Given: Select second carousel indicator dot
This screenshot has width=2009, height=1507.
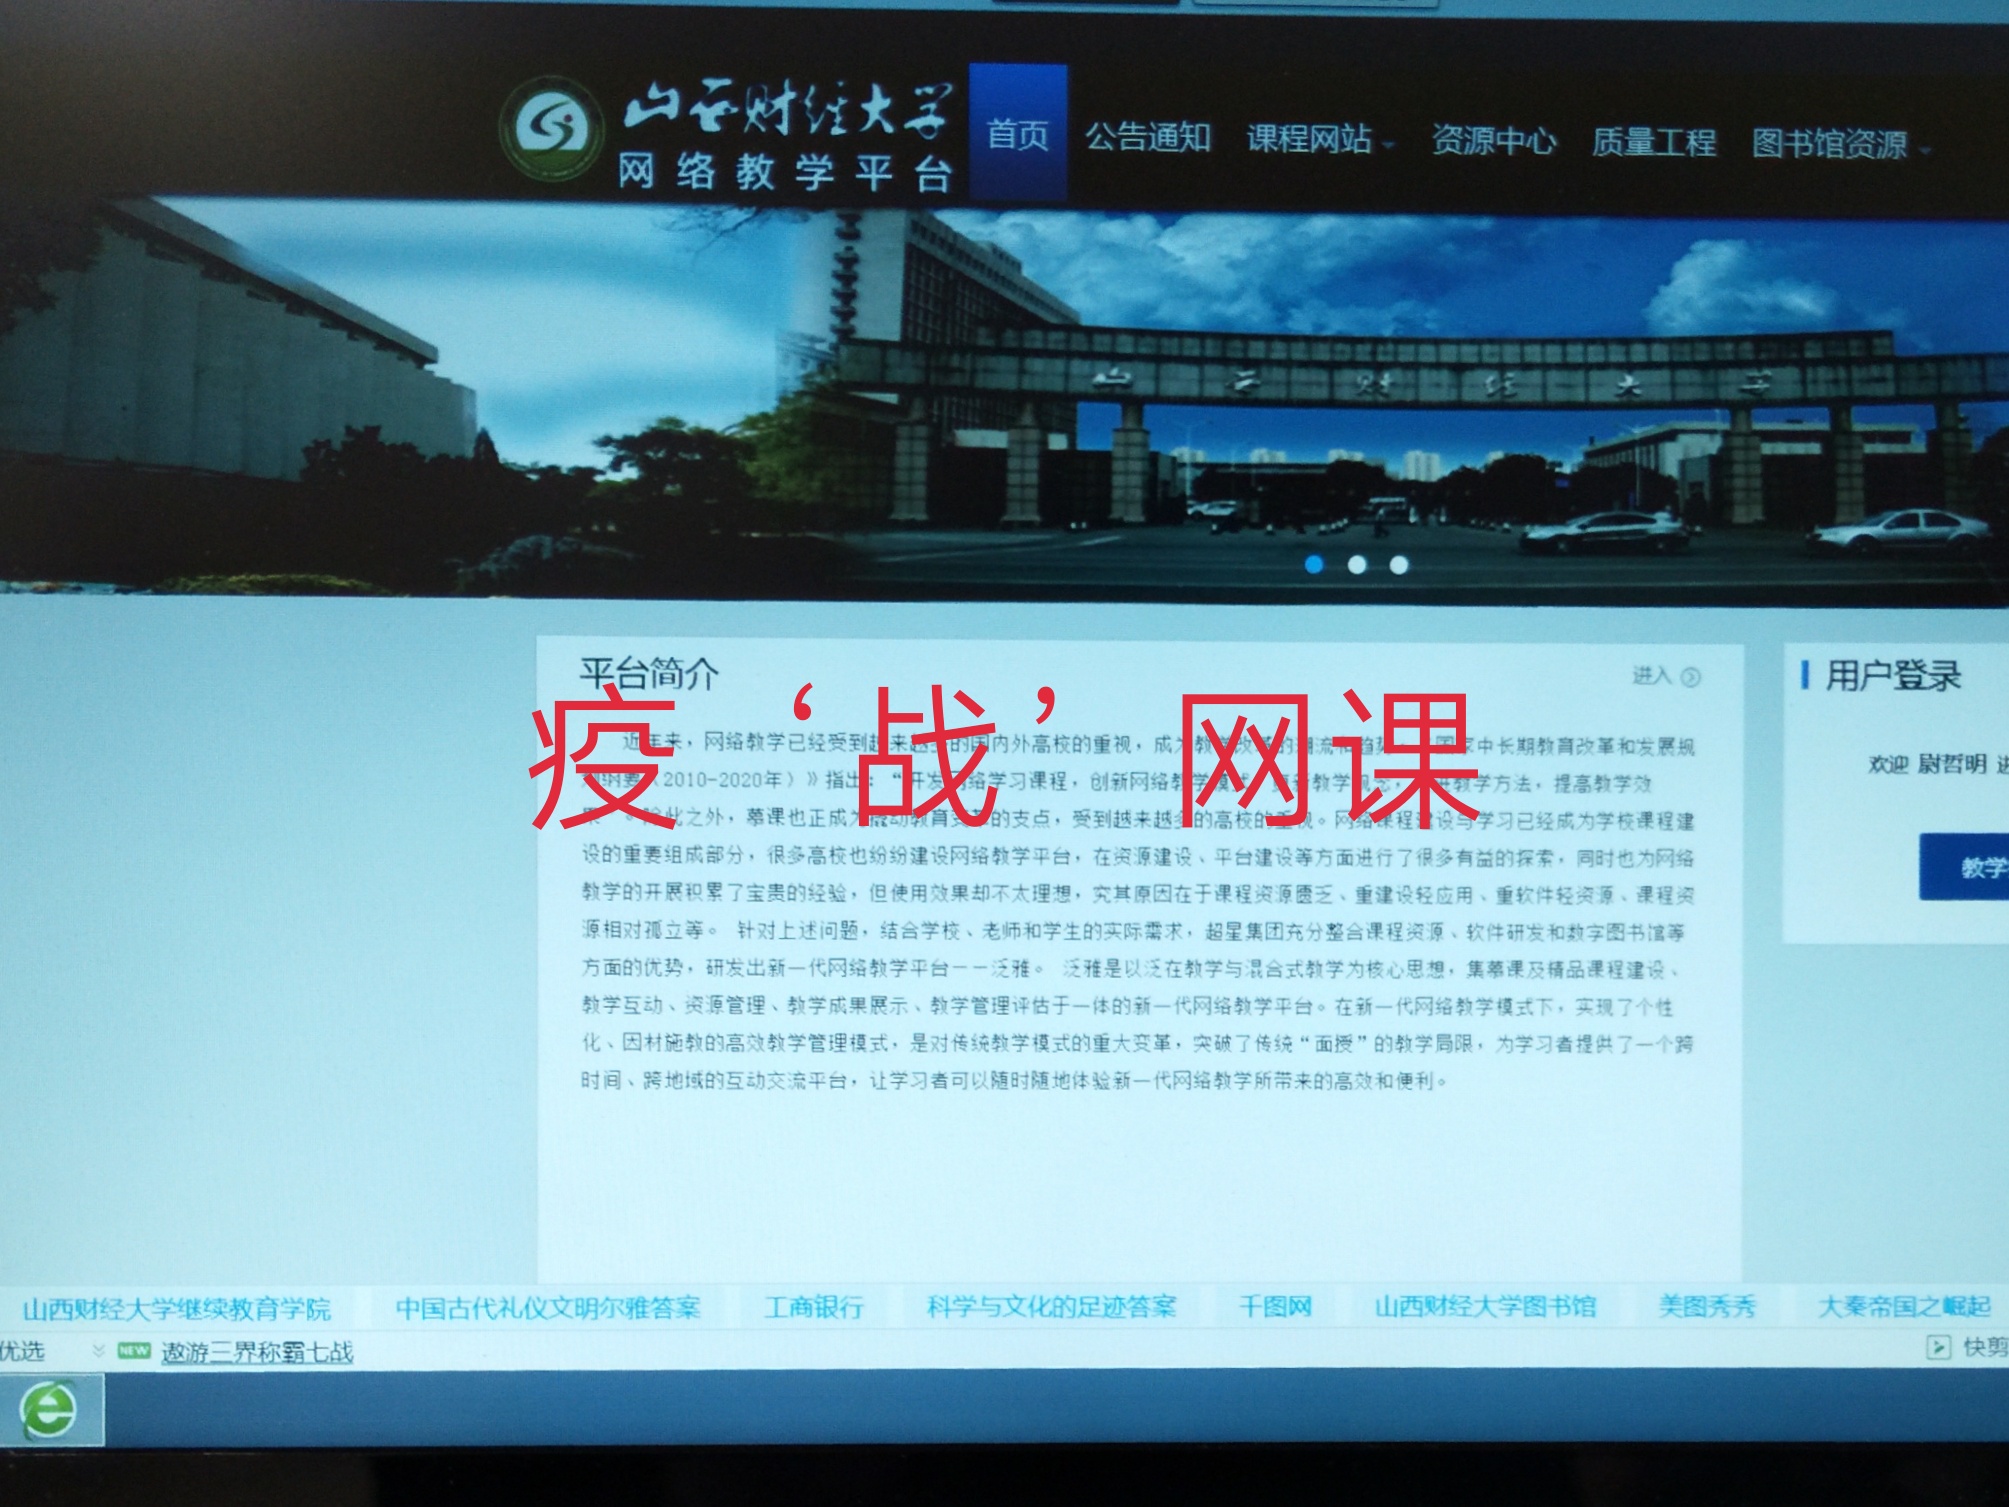Looking at the screenshot, I should (1357, 565).
